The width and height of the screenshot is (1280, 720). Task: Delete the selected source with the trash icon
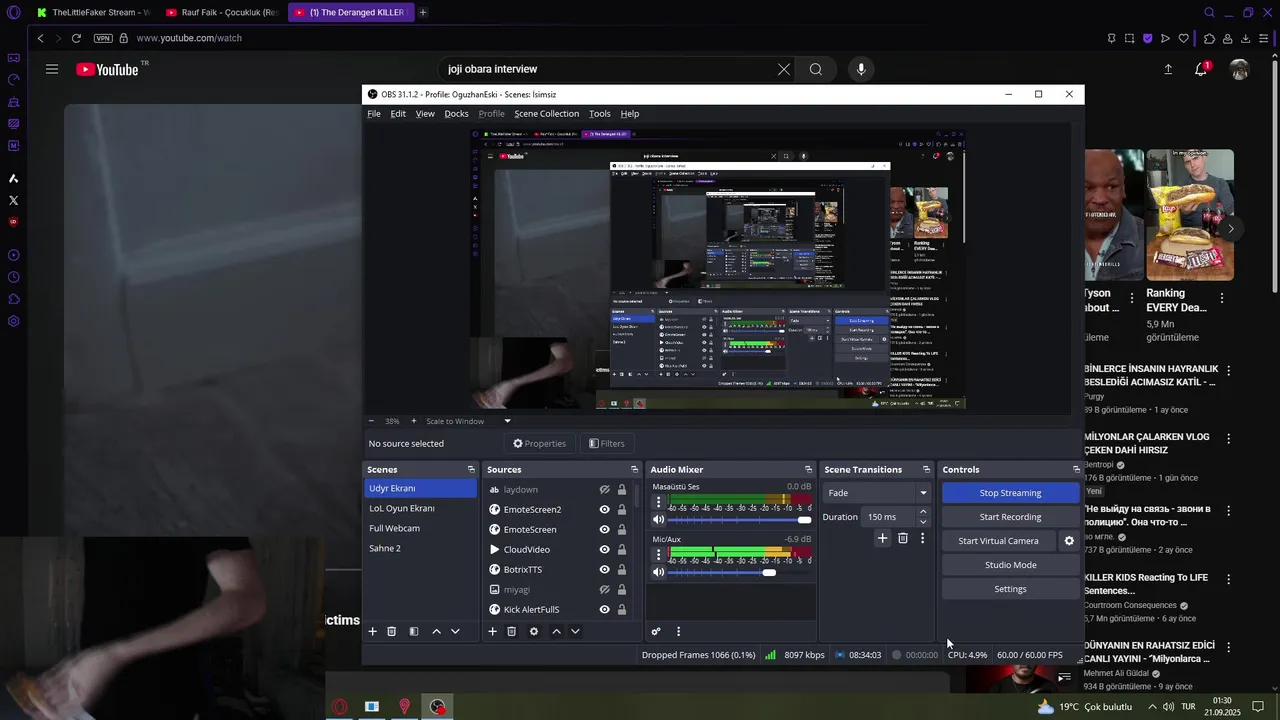511,631
